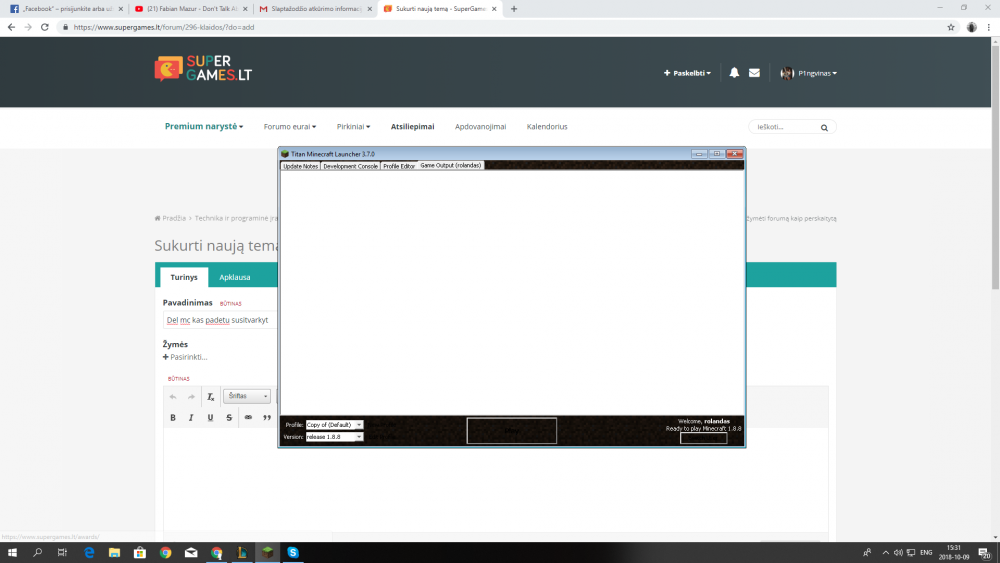
Task: Open the messages envelope icon
Action: (754, 73)
